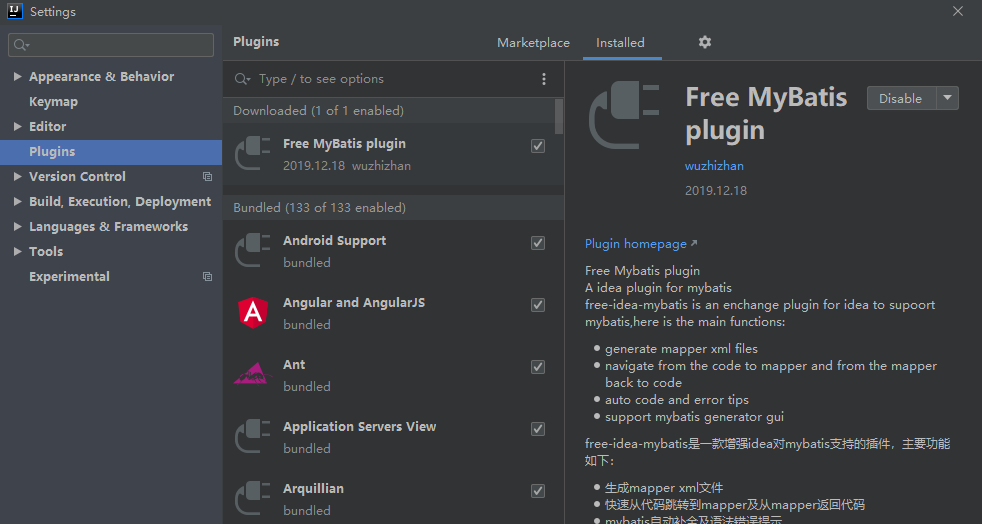Expand the Languages & Frameworks node
This screenshot has height=524, width=982.
17,227
